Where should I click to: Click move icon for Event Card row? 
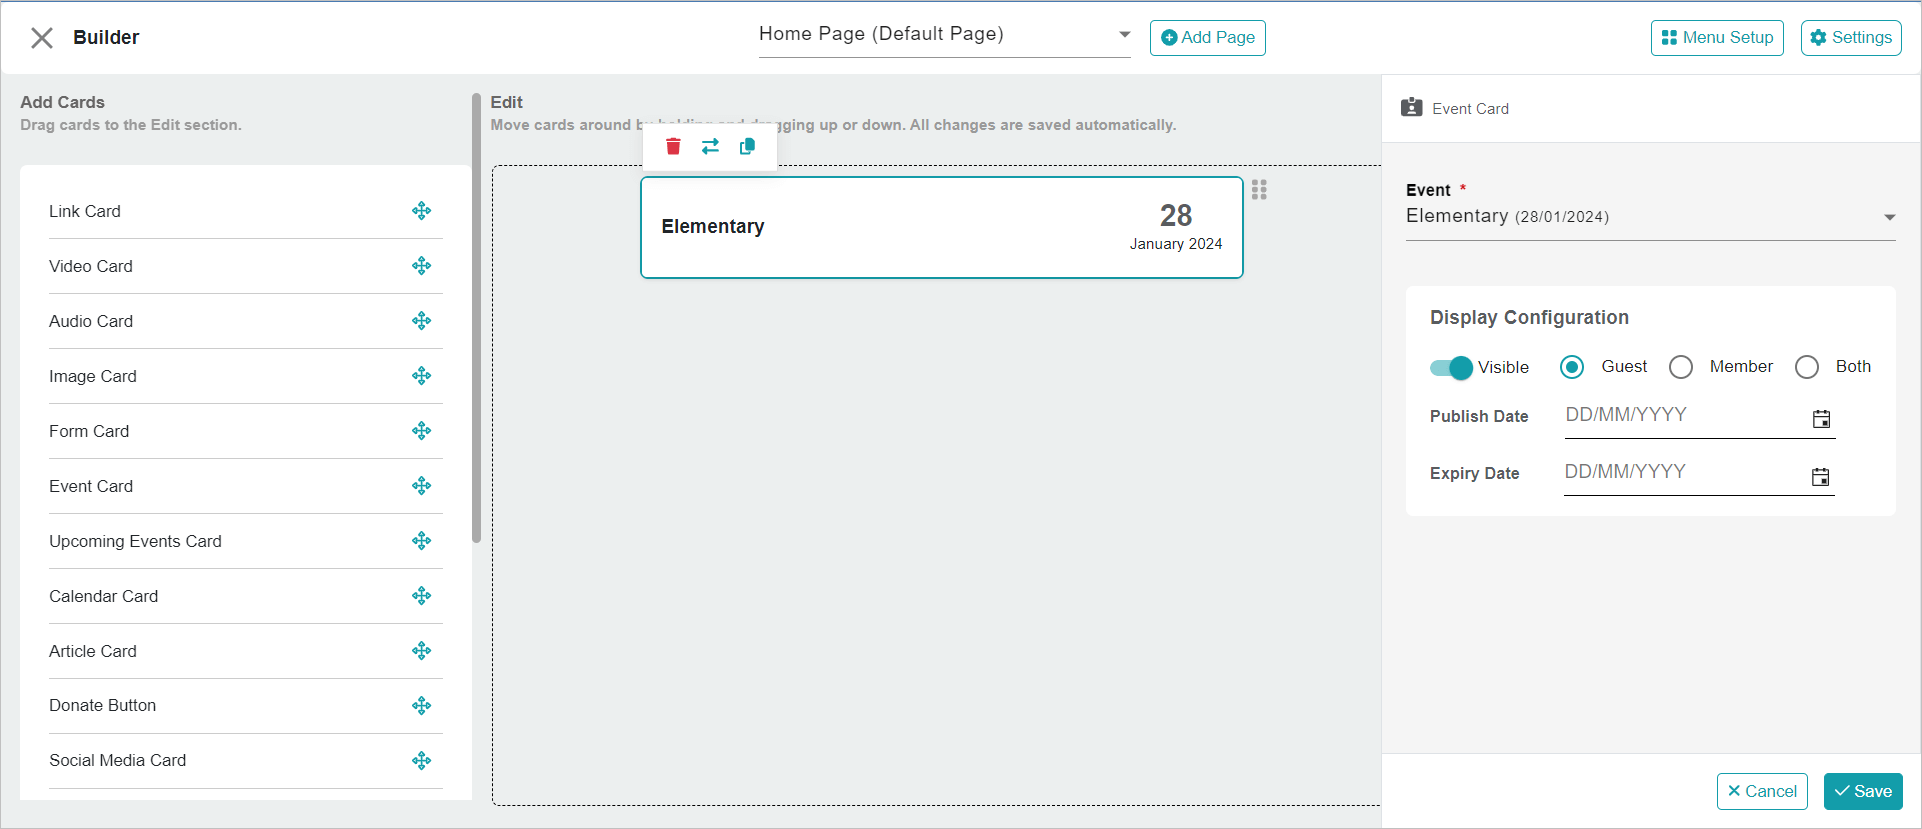(422, 486)
